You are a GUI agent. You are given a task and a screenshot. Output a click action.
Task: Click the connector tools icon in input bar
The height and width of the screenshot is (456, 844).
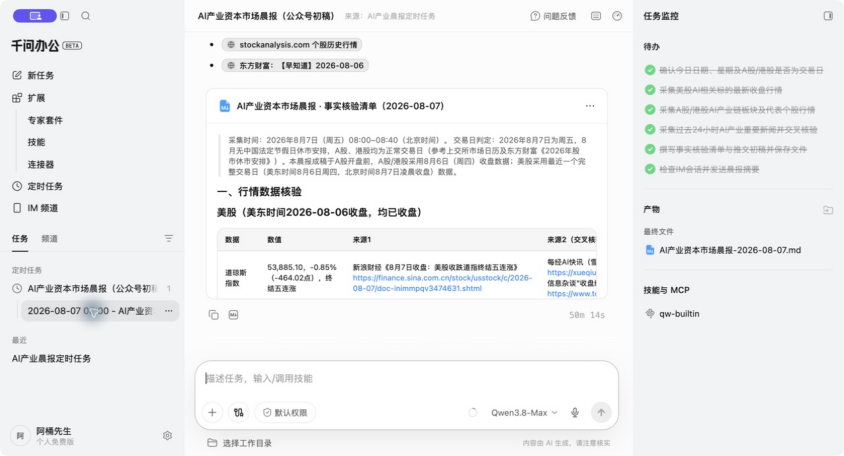click(x=238, y=412)
